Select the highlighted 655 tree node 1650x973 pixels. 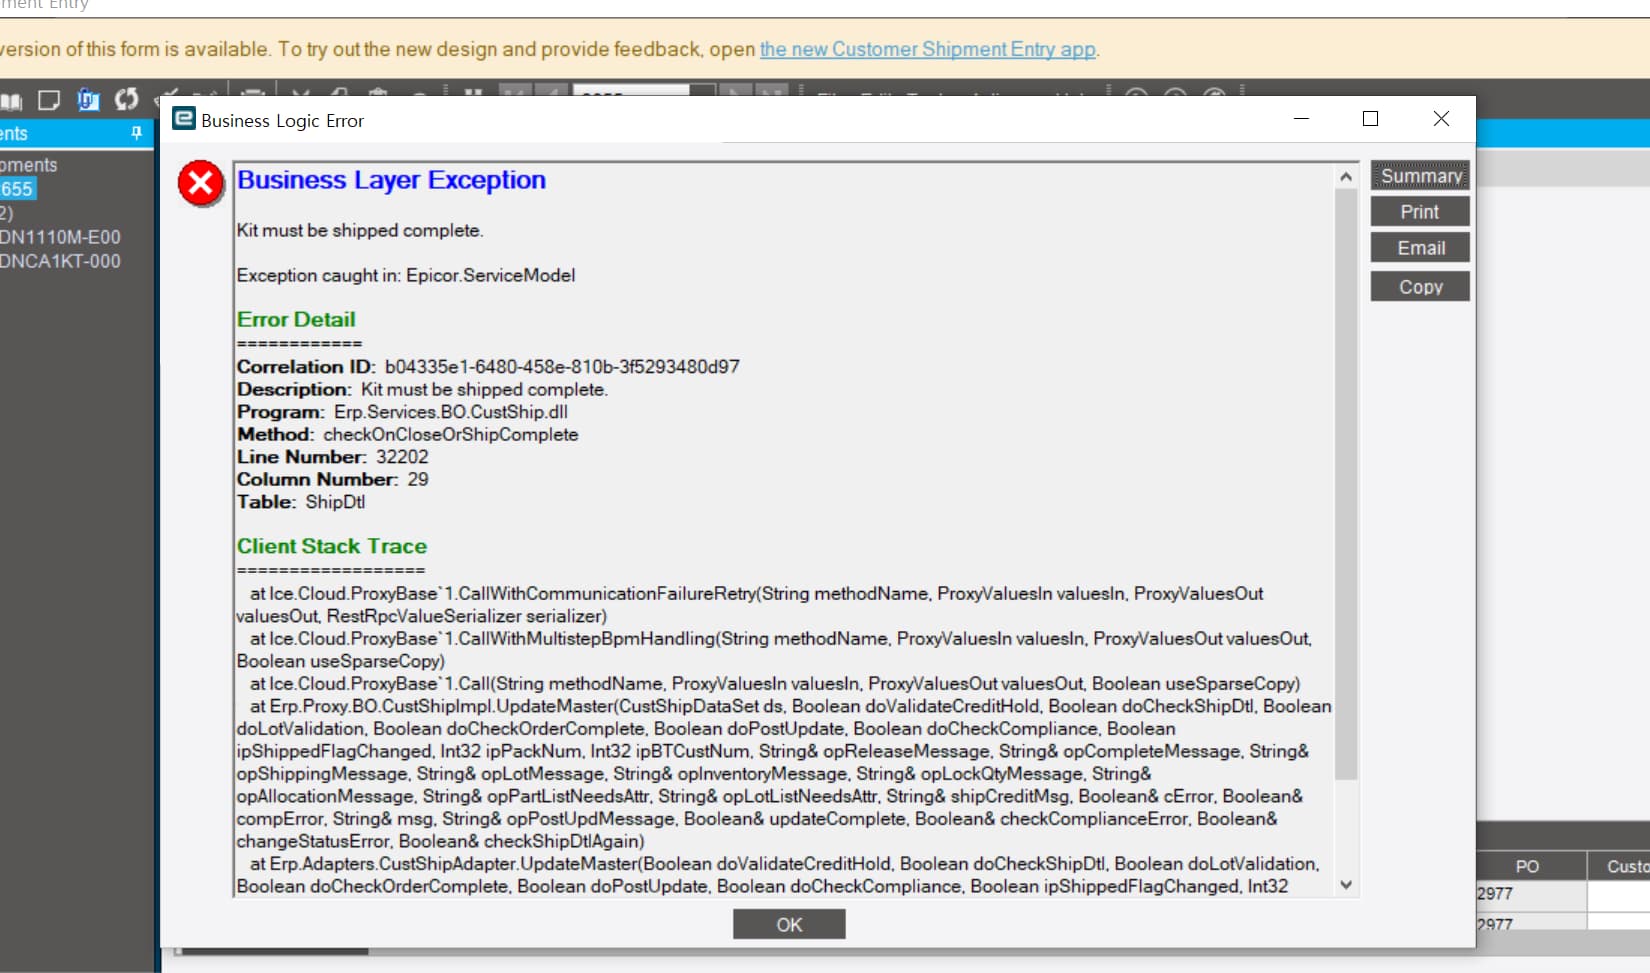(x=17, y=189)
